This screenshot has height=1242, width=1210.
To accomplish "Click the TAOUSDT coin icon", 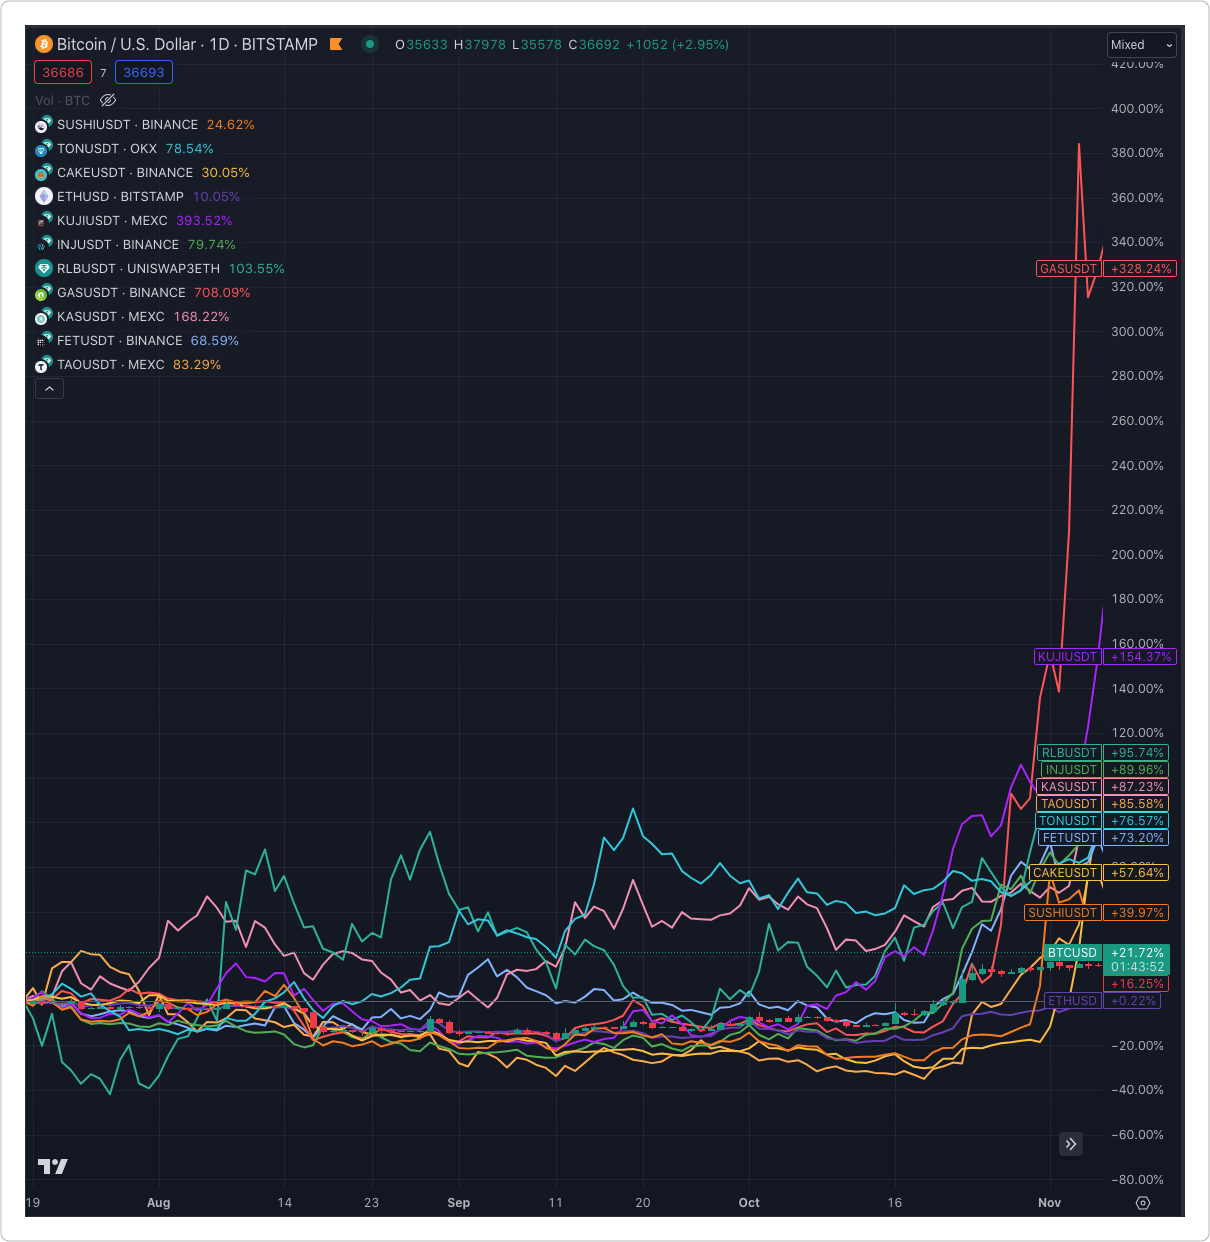I will pyautogui.click(x=43, y=365).
